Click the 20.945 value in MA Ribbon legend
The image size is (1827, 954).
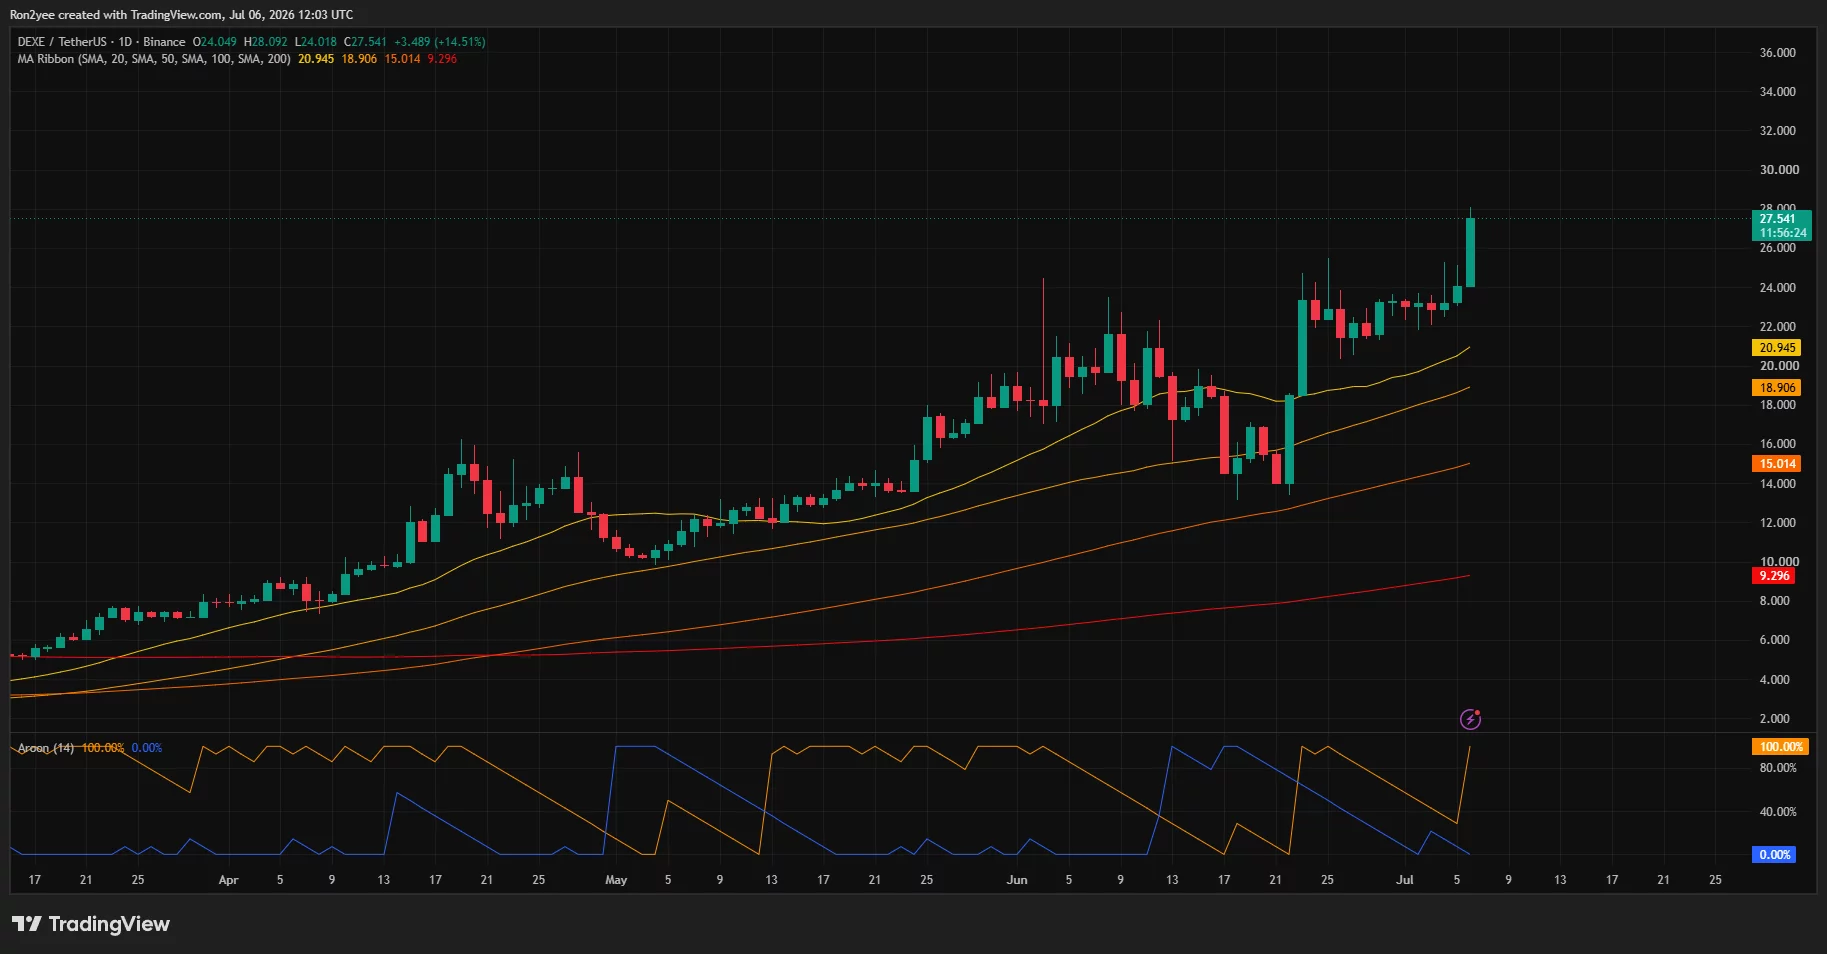(316, 59)
